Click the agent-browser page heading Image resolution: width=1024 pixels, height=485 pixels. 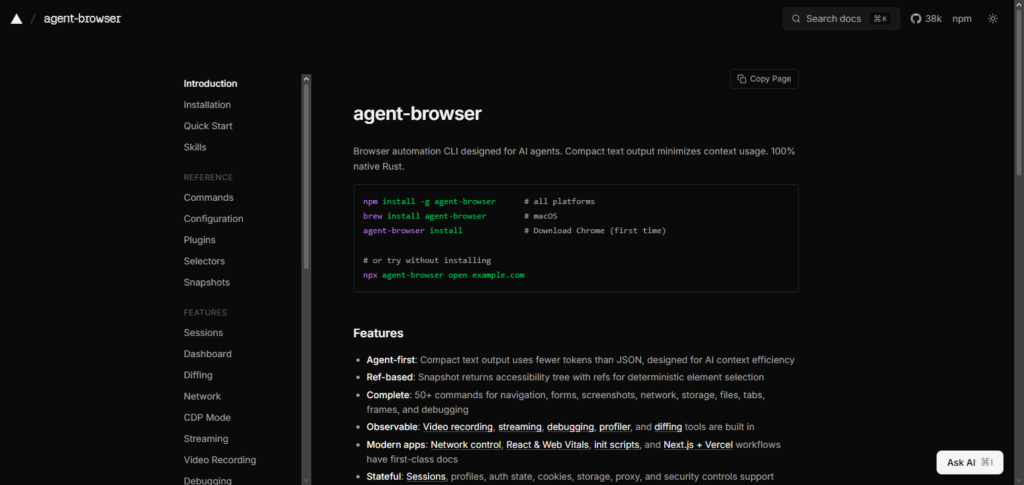coord(417,114)
